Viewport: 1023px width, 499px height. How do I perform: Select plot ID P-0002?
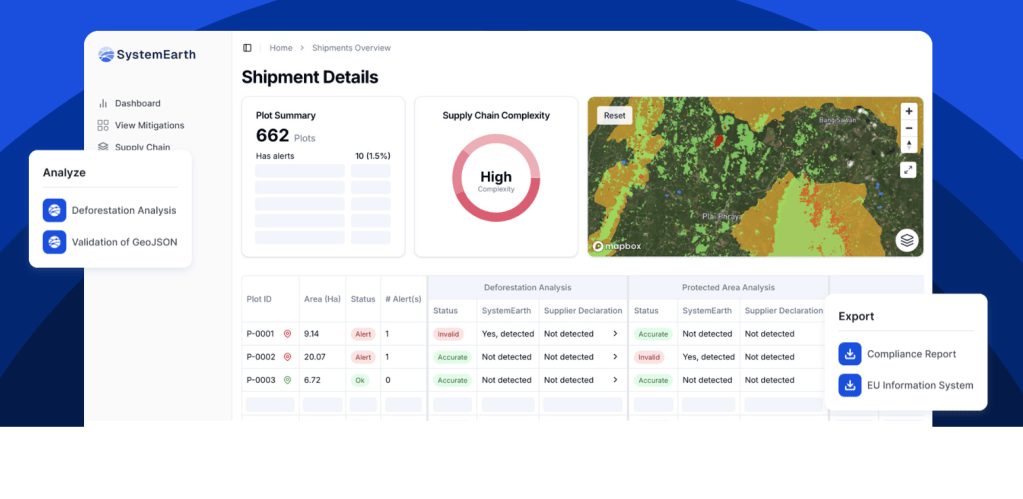pos(260,357)
